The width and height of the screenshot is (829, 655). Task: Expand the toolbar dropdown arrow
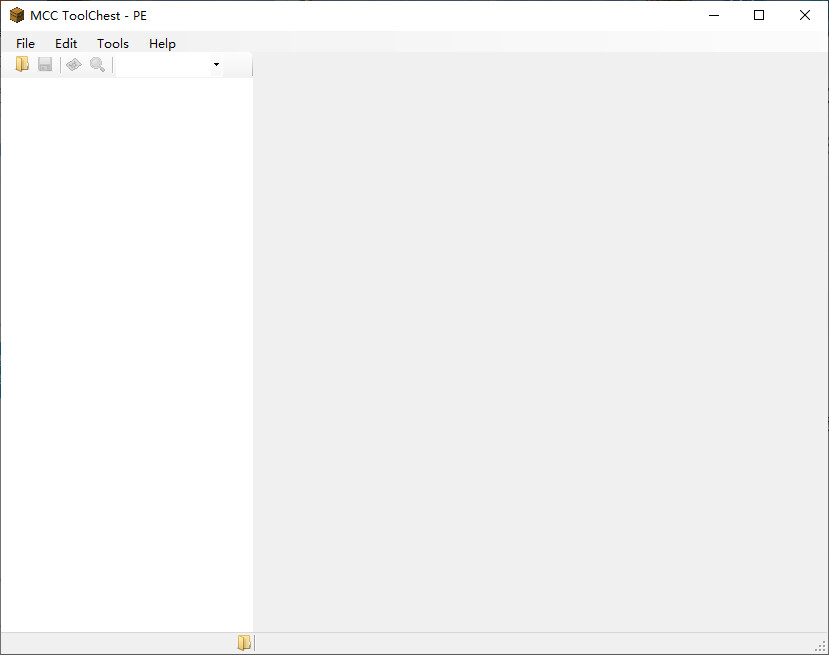click(216, 64)
